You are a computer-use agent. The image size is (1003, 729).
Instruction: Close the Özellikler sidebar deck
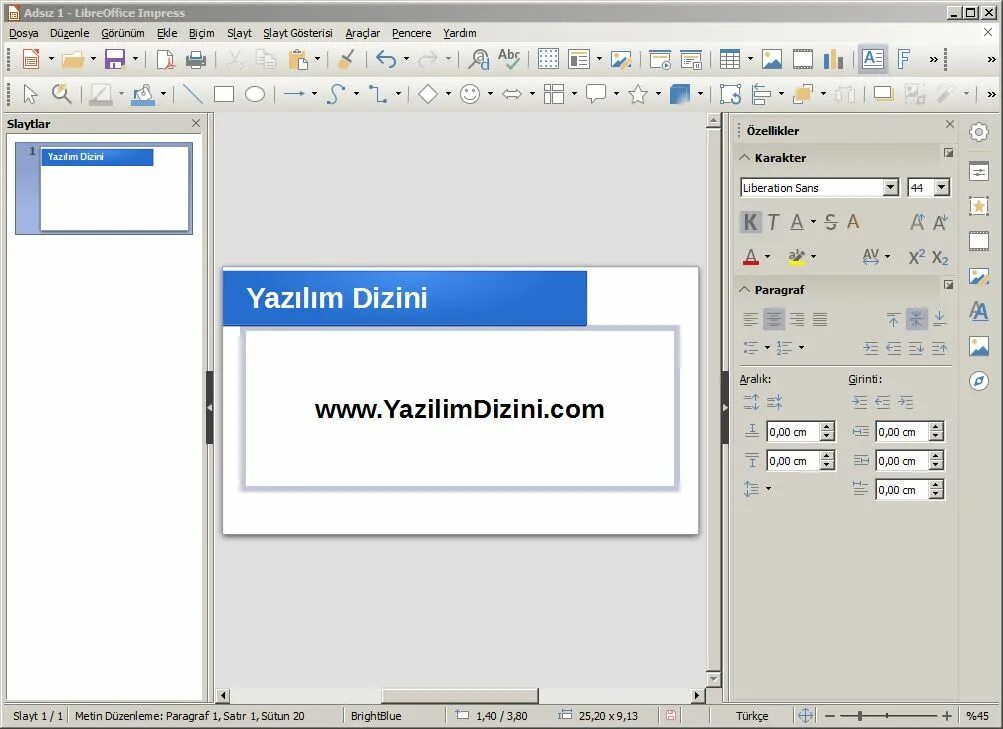pos(950,124)
